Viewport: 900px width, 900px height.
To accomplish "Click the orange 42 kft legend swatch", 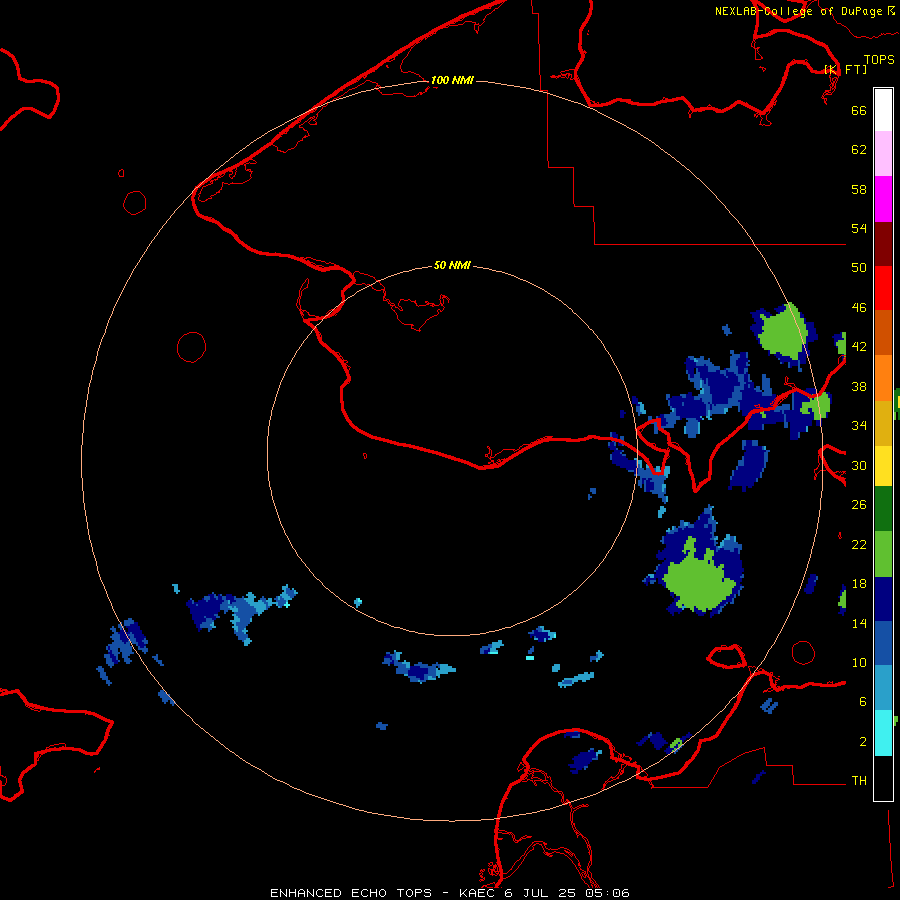I will point(883,378).
